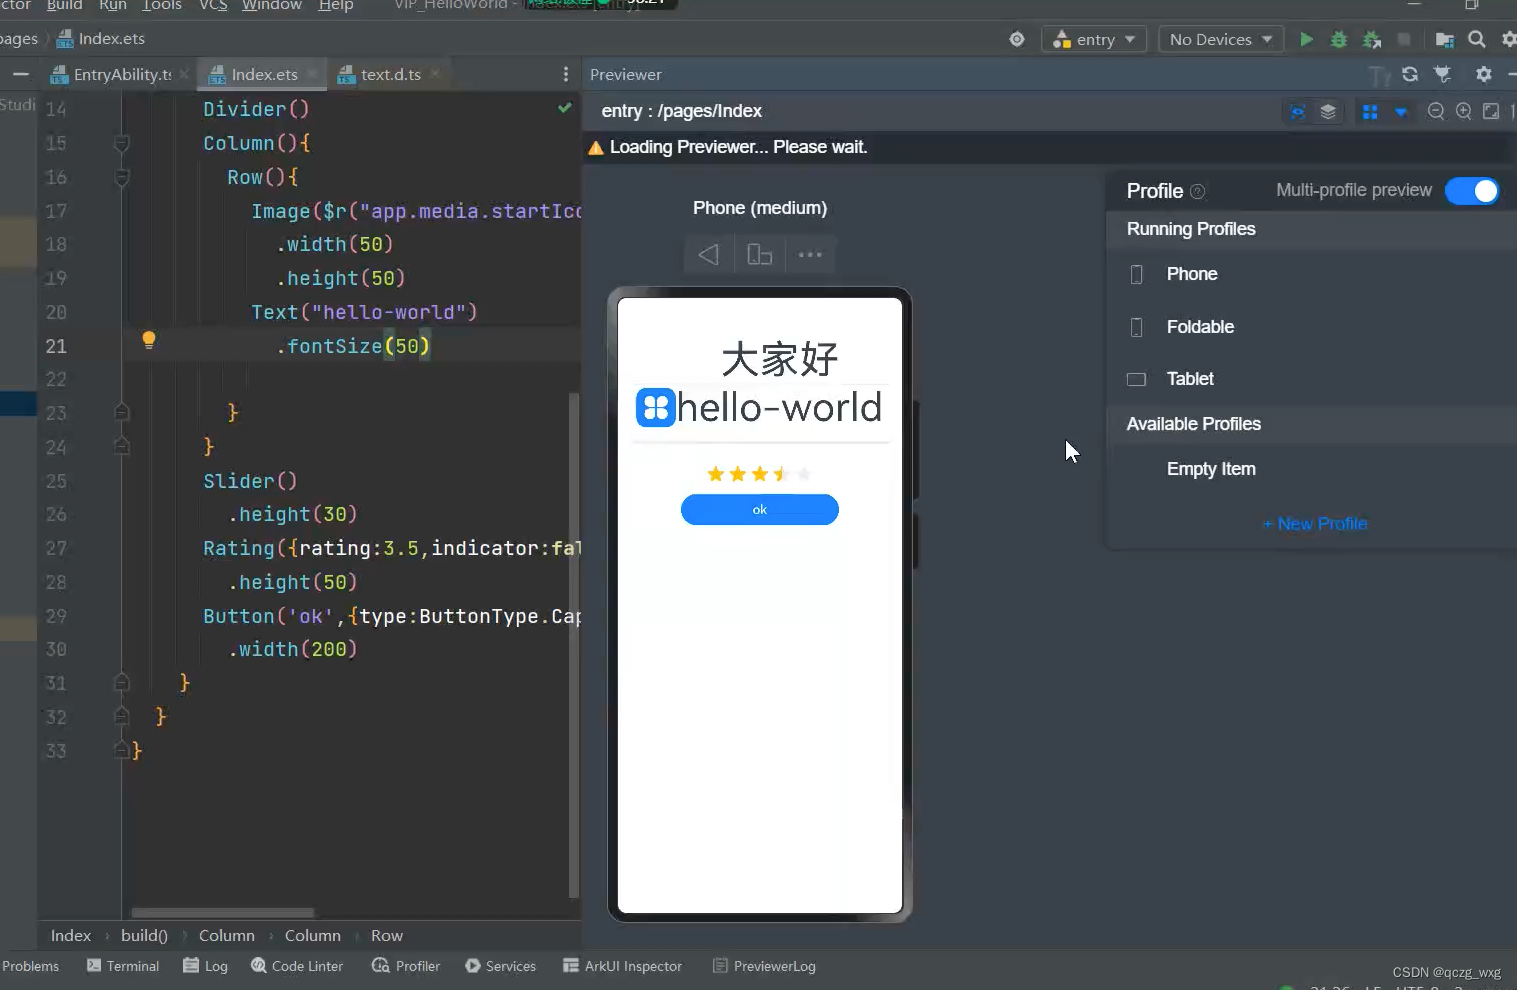
Task: Click the target locate icon beside entry
Action: 1017,39
